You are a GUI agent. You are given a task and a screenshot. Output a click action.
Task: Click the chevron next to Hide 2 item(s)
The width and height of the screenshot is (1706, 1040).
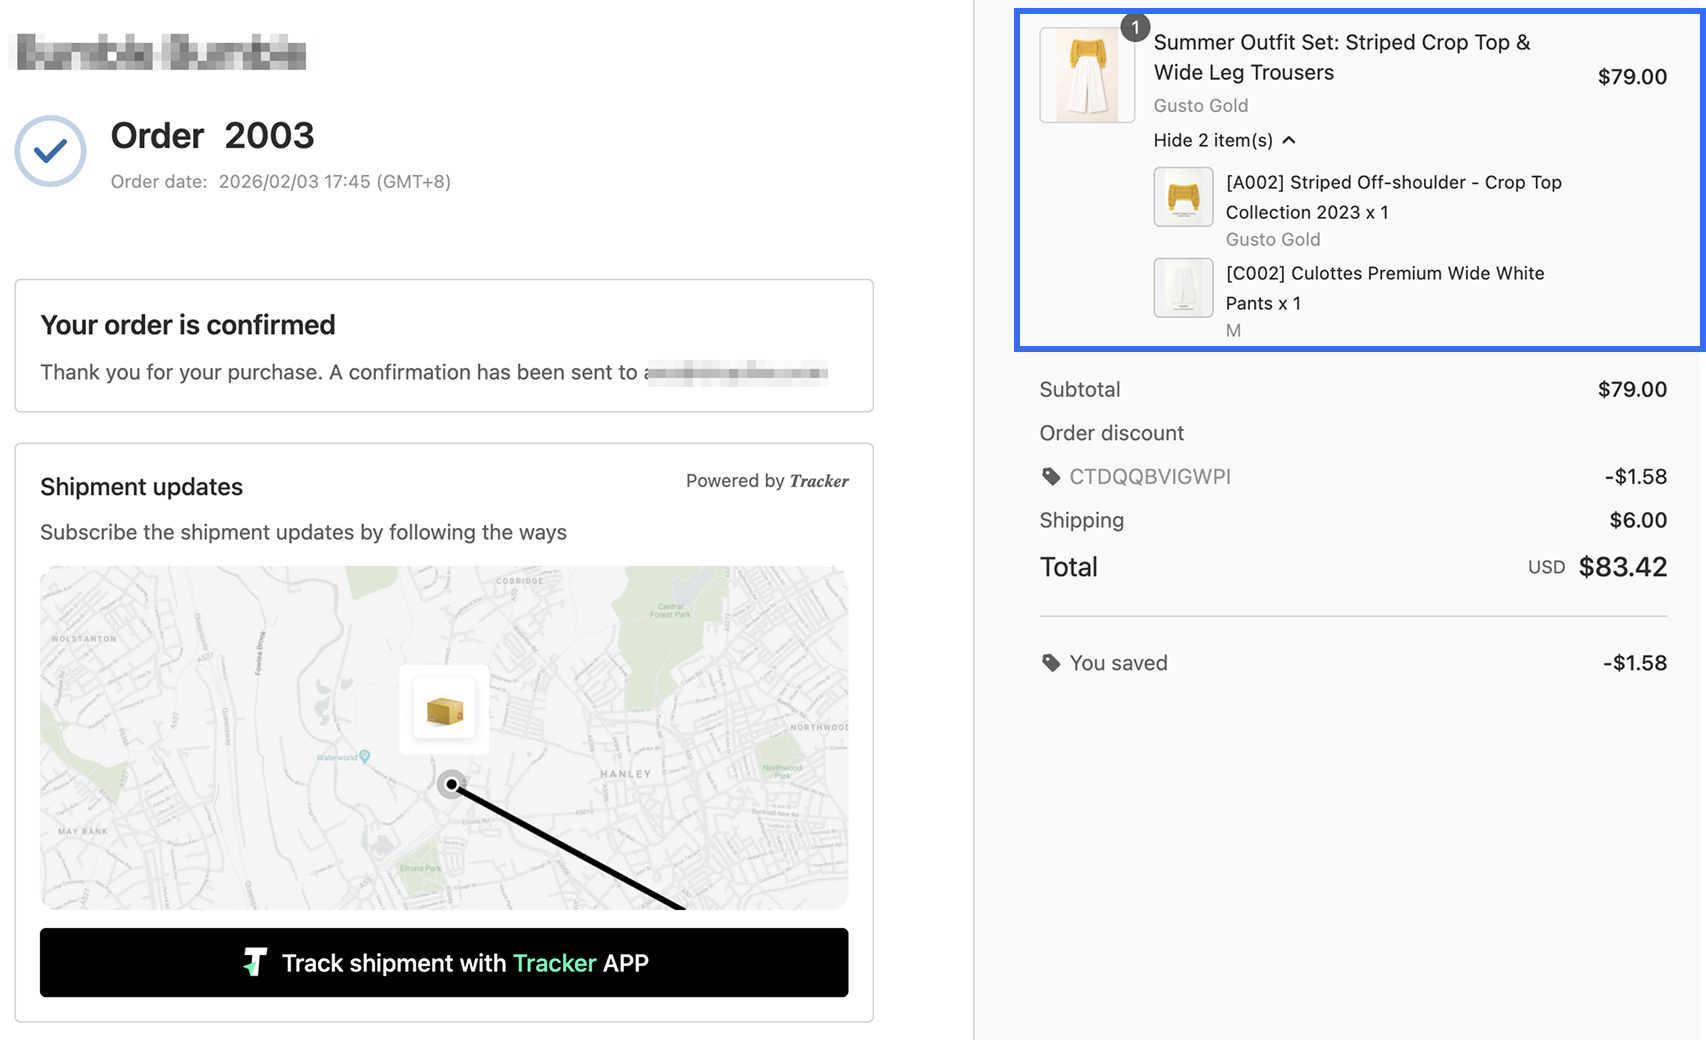click(x=1289, y=140)
